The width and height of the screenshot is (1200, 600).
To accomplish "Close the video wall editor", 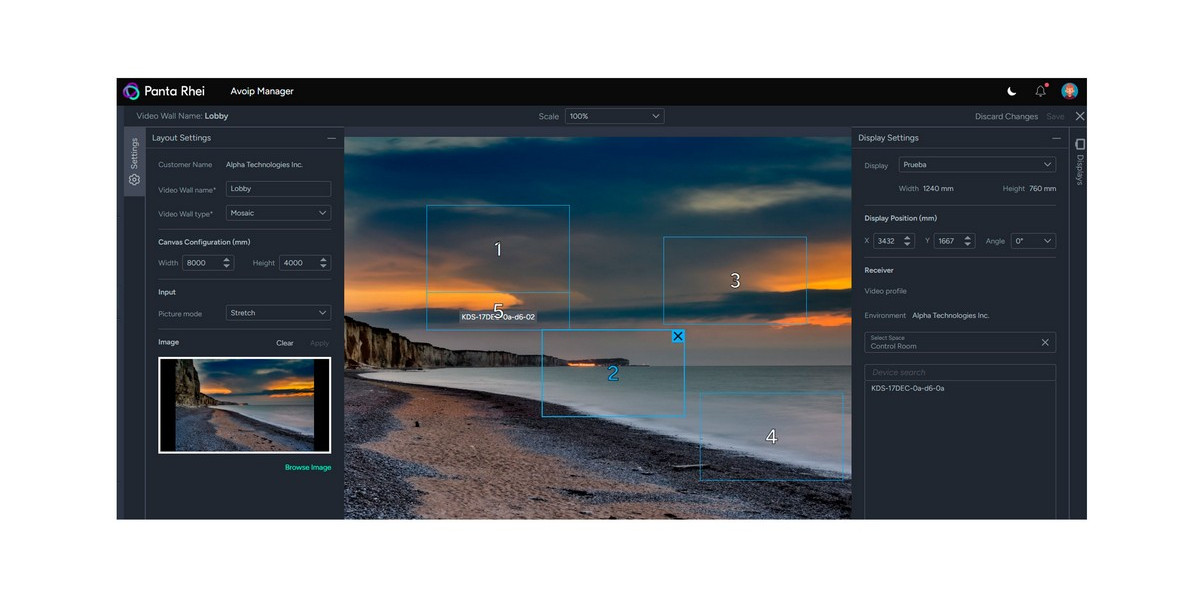I will [1079, 116].
